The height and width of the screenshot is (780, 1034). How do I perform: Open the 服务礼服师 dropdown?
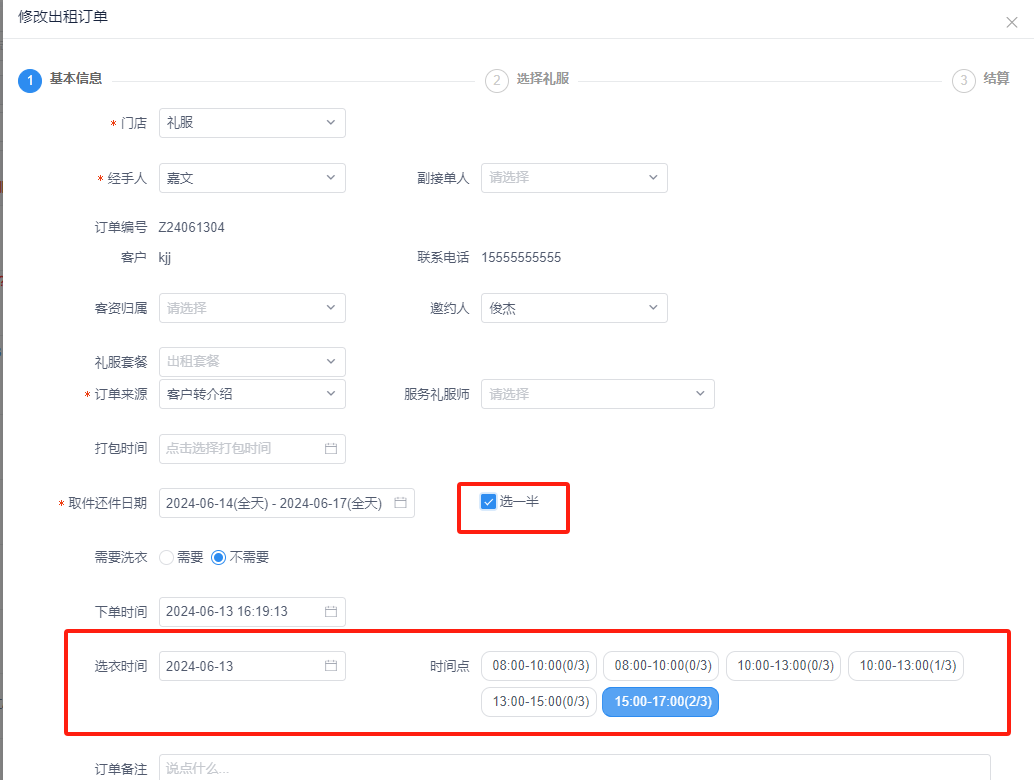[x=597, y=394]
